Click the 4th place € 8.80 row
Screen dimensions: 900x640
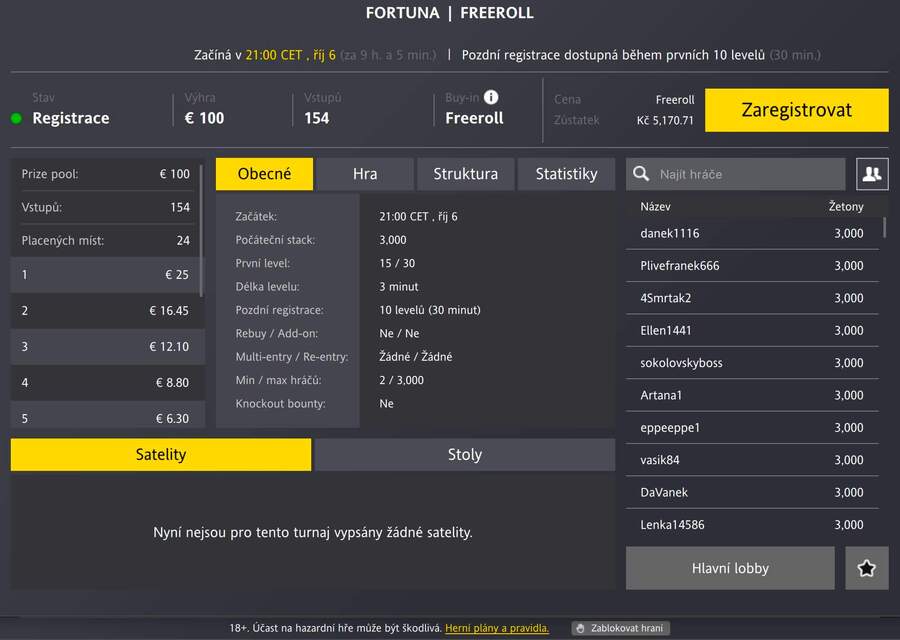click(x=107, y=382)
